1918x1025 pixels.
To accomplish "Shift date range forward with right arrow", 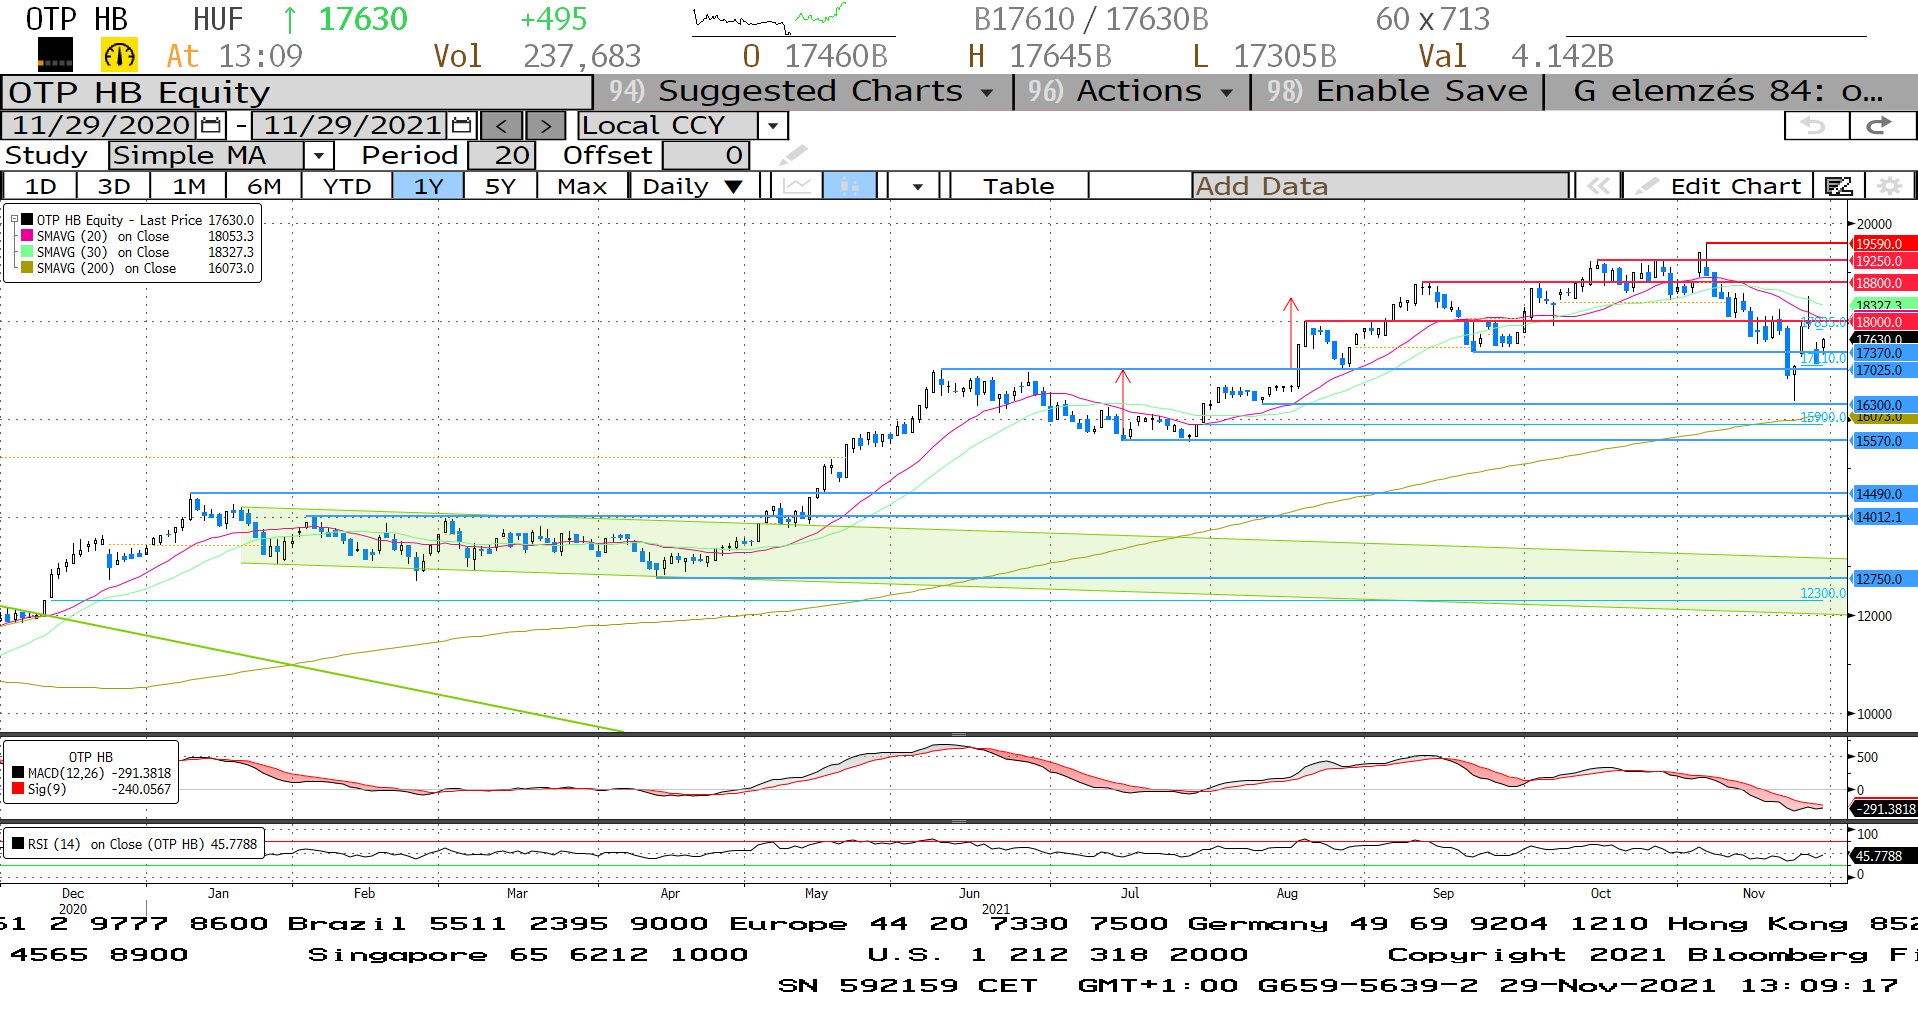I will tap(545, 126).
